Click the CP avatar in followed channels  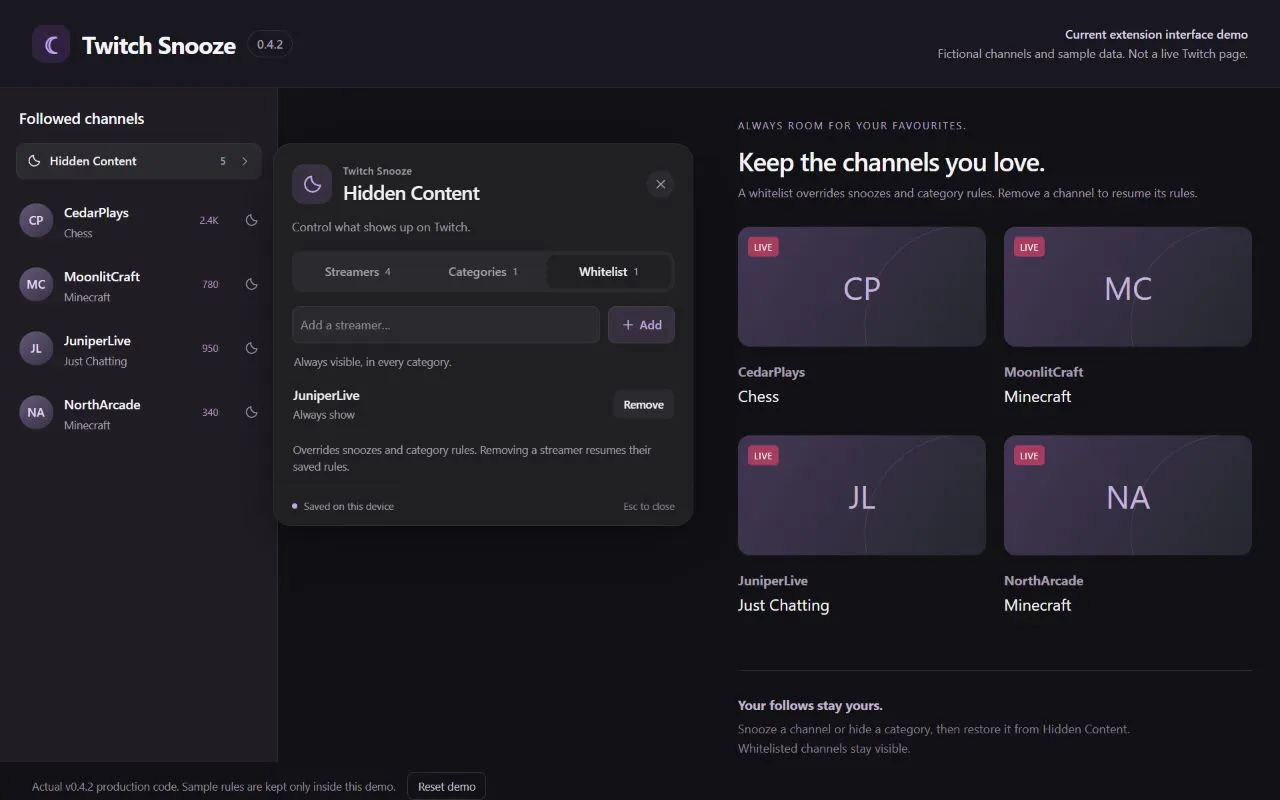point(36,220)
